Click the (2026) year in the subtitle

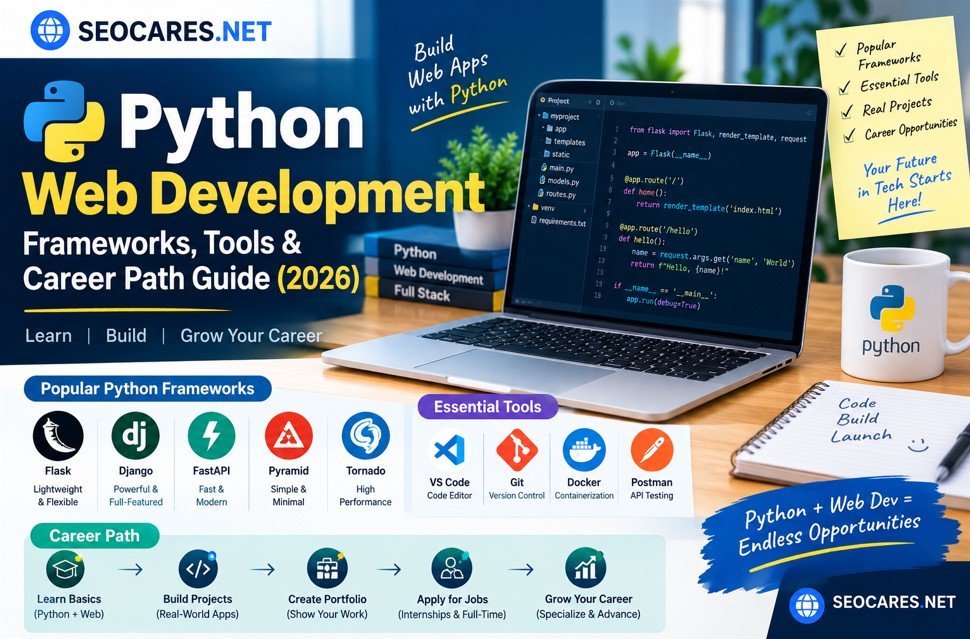tap(319, 278)
